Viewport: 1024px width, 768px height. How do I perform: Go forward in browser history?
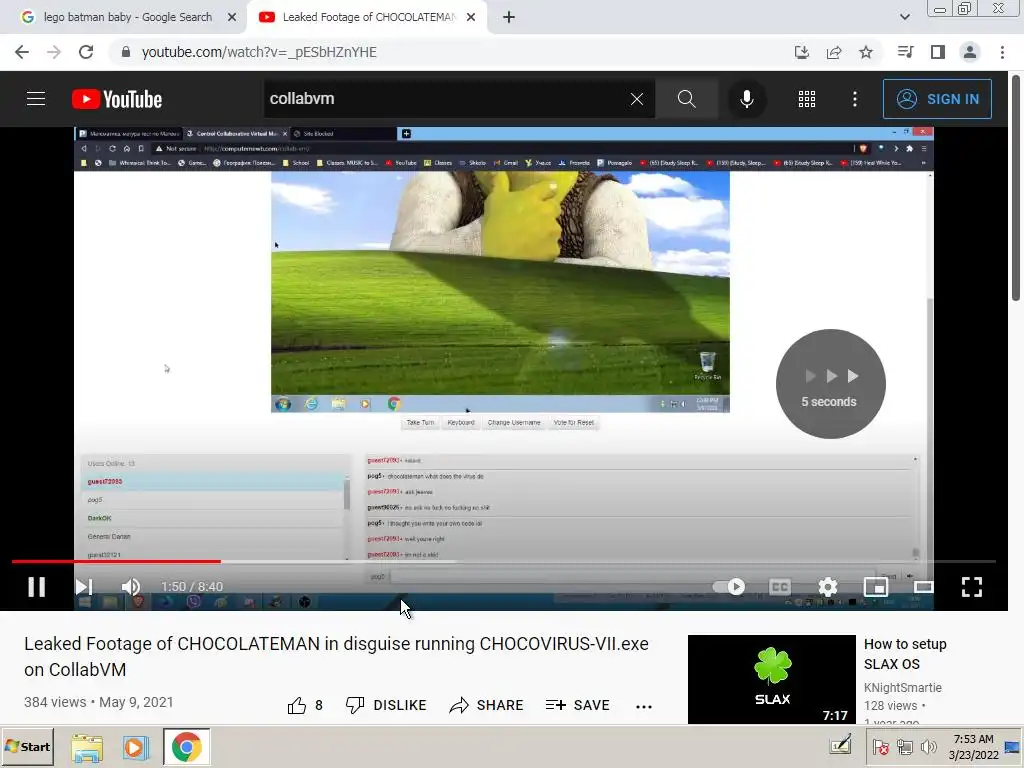click(x=54, y=52)
